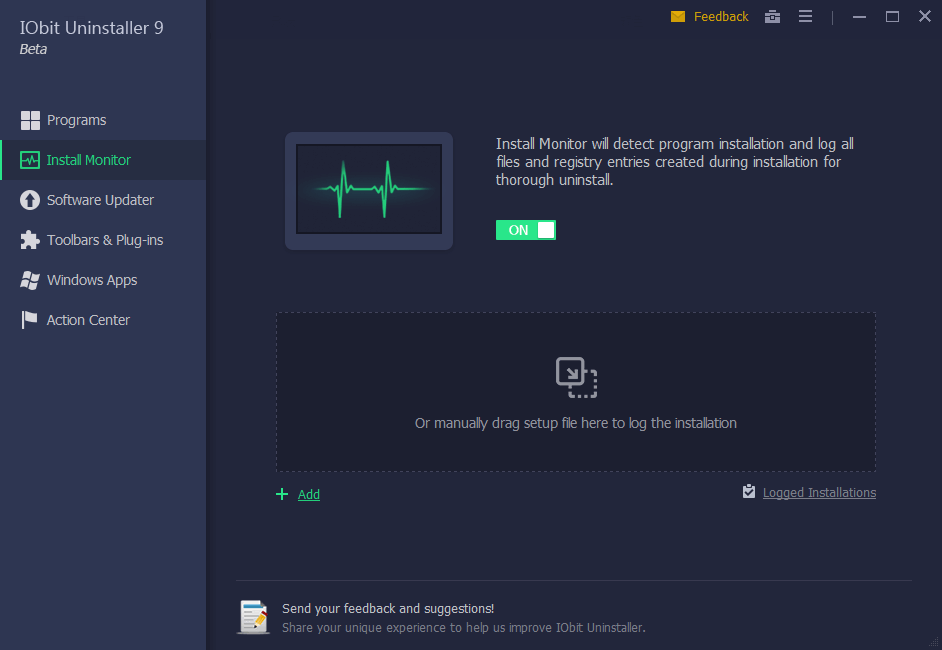Open Software Updater via its rocket icon
The image size is (942, 650).
pyautogui.click(x=29, y=199)
